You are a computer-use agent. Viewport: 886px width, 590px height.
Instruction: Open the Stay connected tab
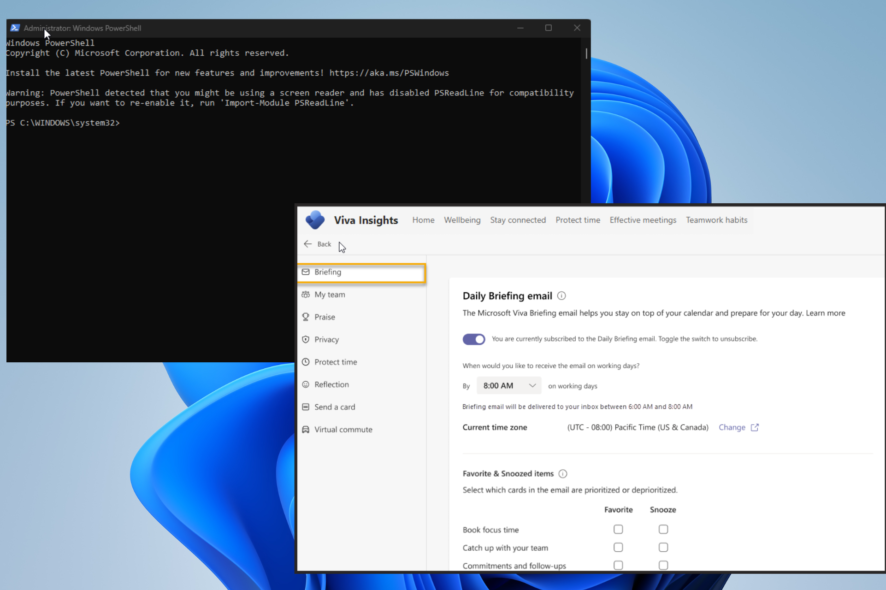[518, 220]
